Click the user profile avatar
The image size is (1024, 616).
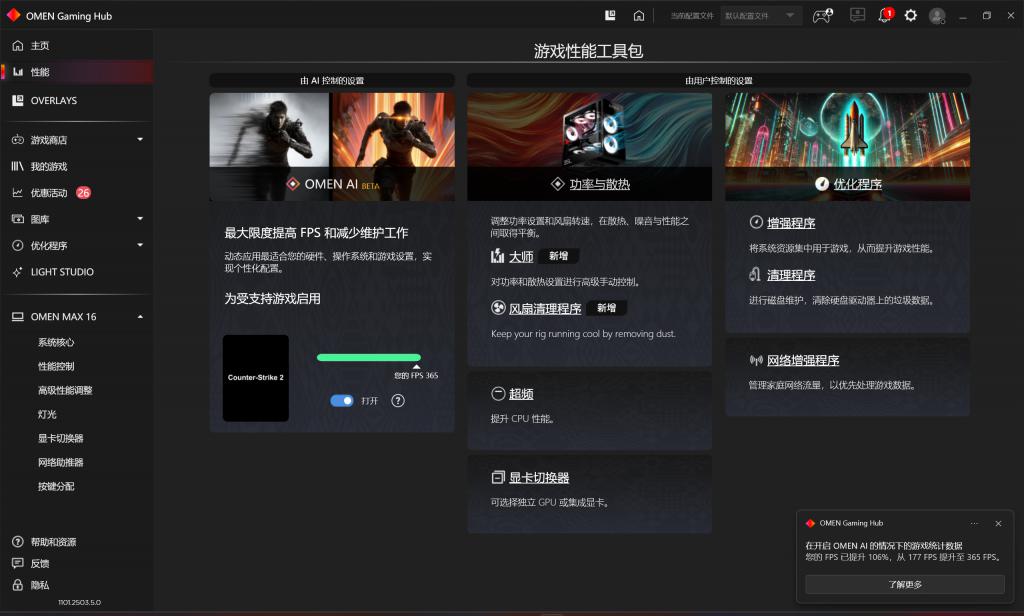point(937,16)
